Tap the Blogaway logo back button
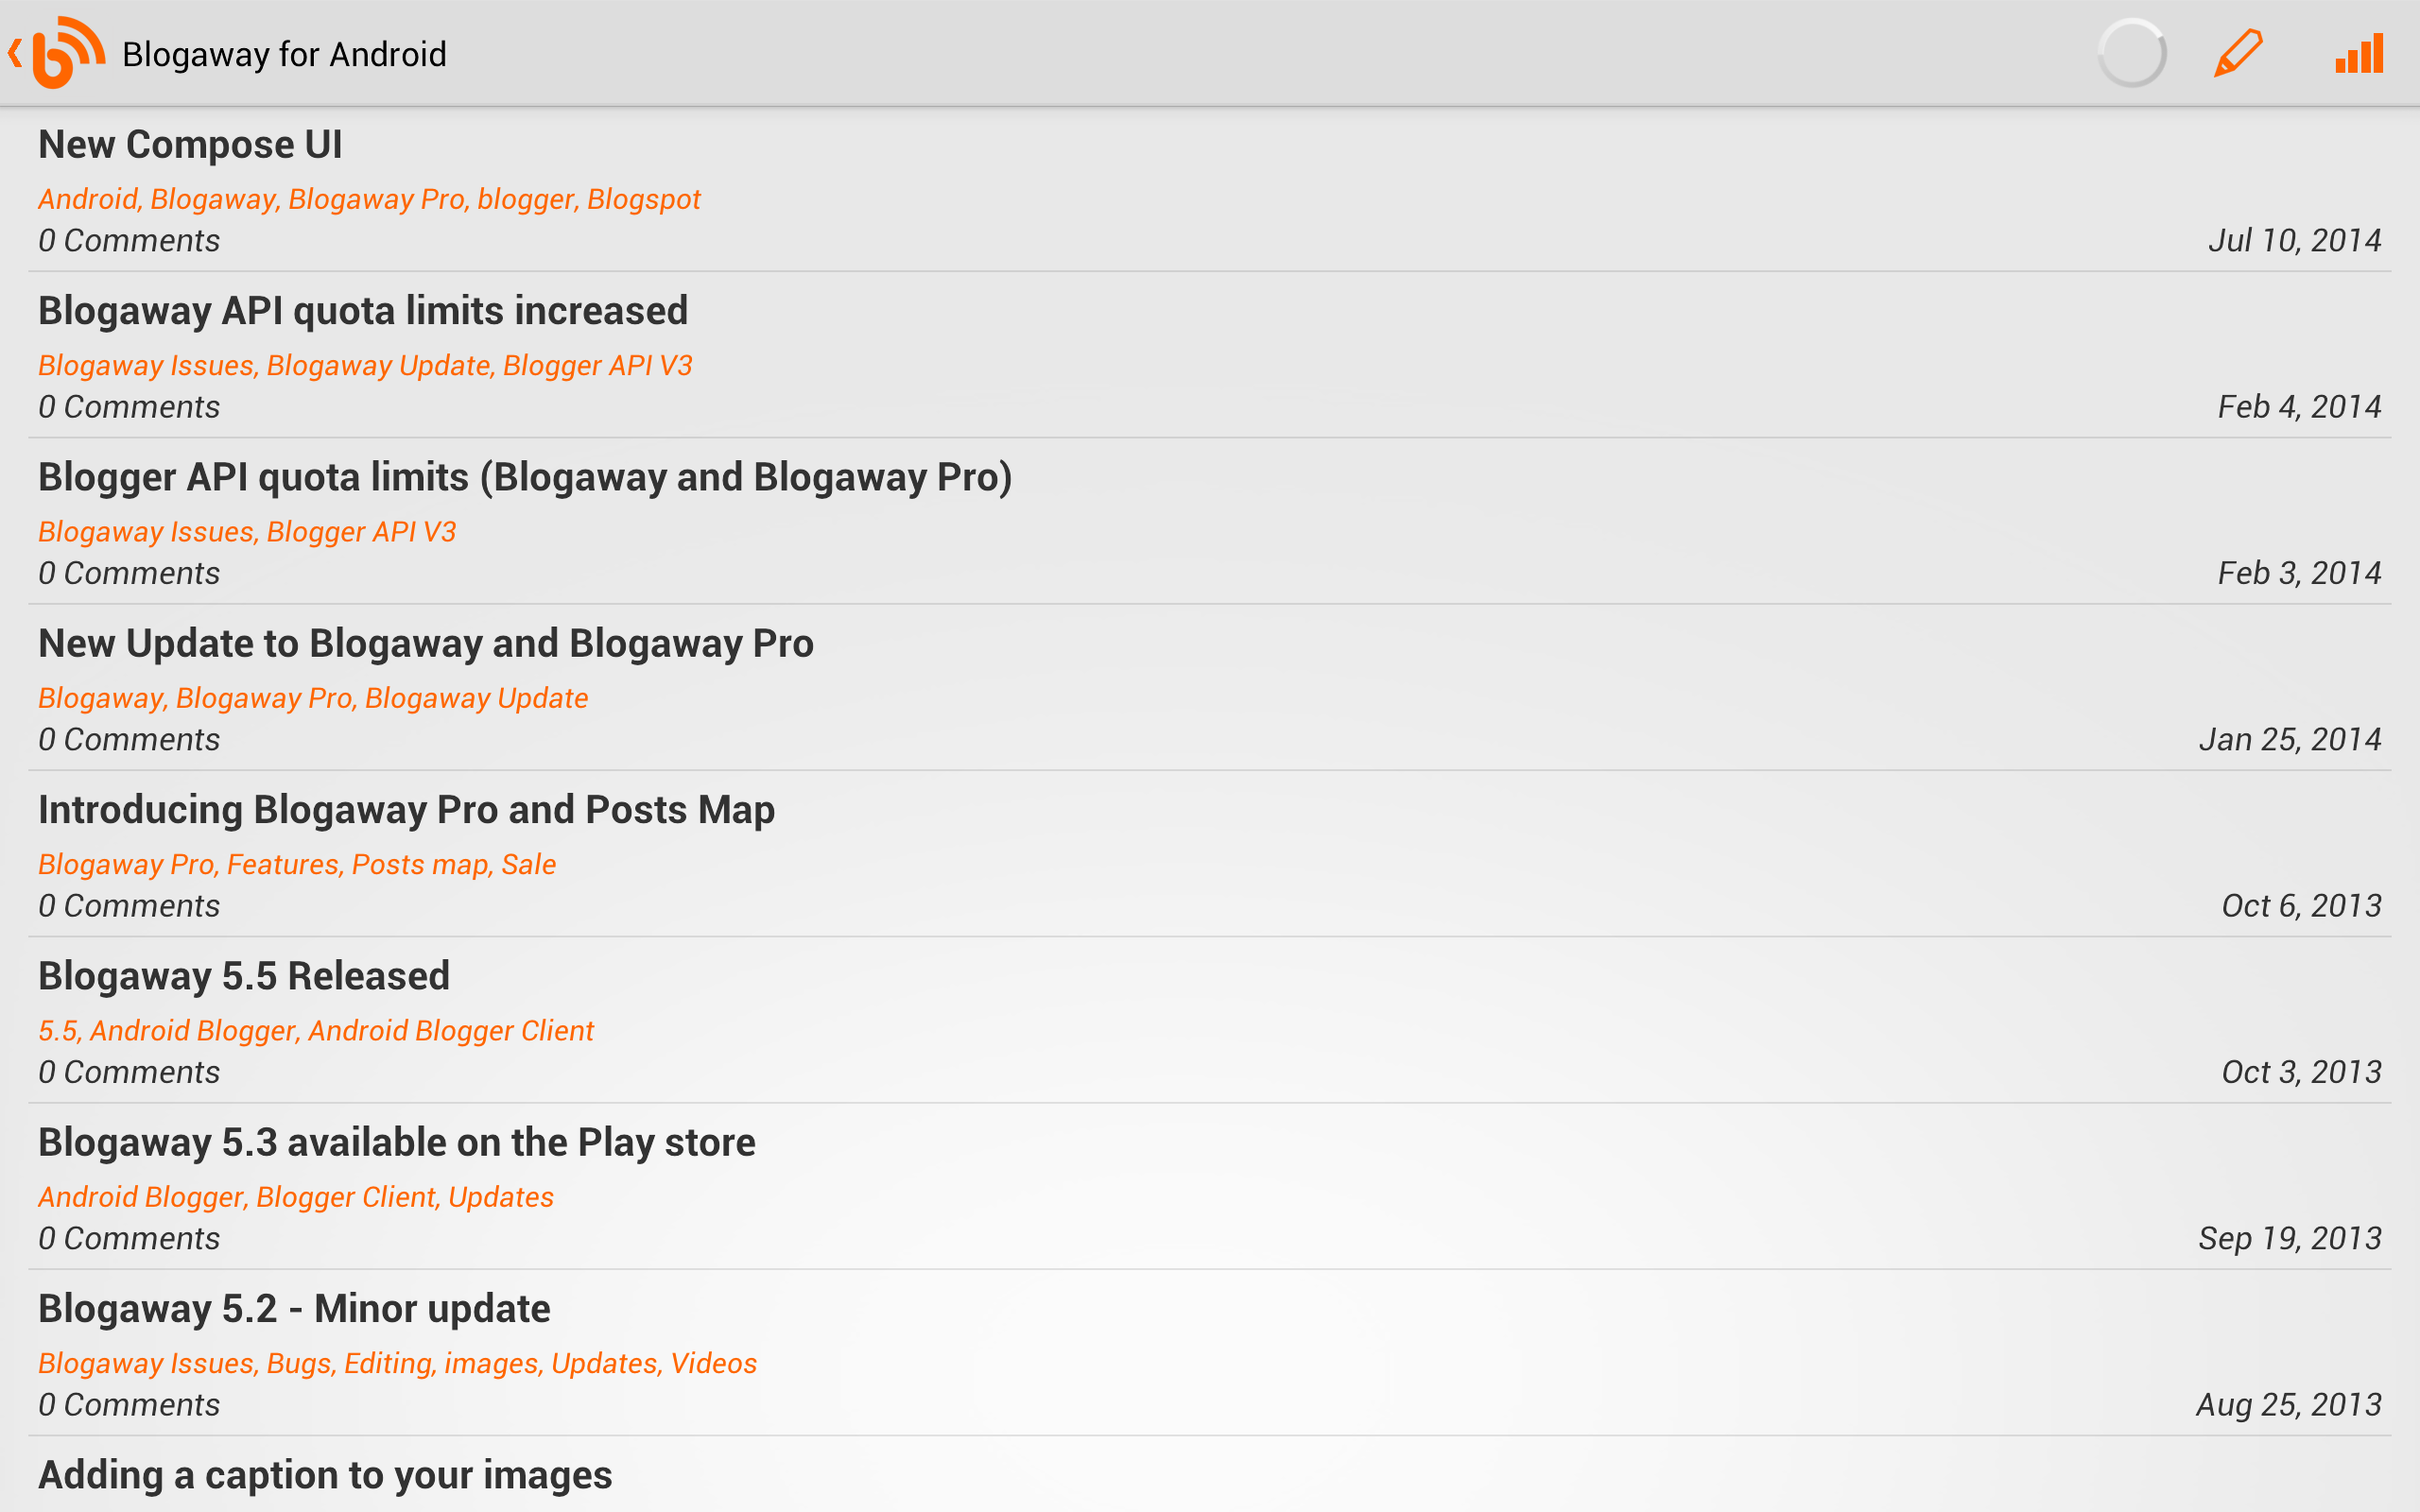The height and width of the screenshot is (1512, 2420). tap(57, 53)
